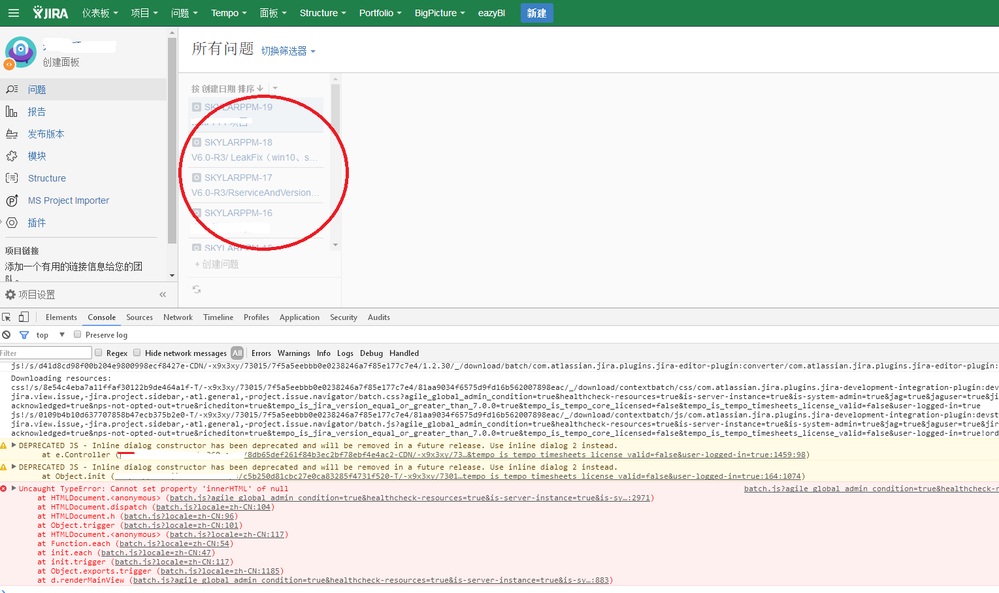Open the console context 'top' dropdown
The width and height of the screenshot is (999, 593).
click(50, 334)
